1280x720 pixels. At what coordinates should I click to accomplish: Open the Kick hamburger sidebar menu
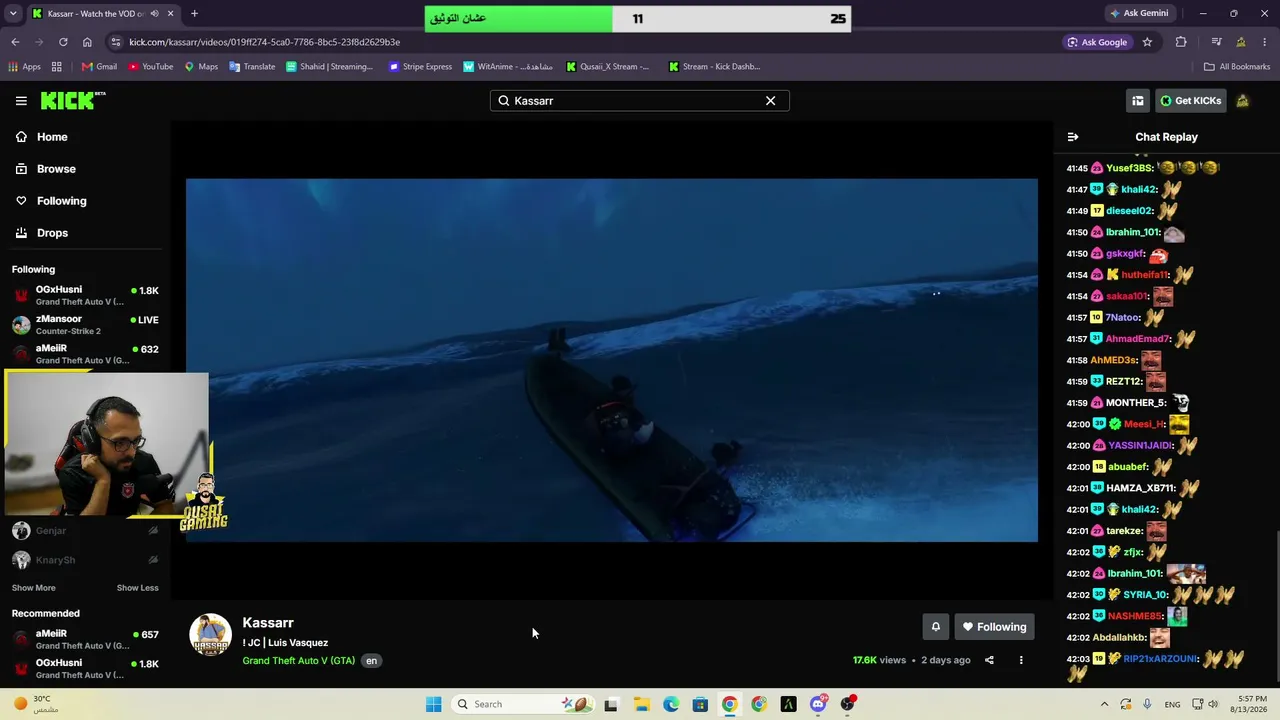(x=21, y=100)
